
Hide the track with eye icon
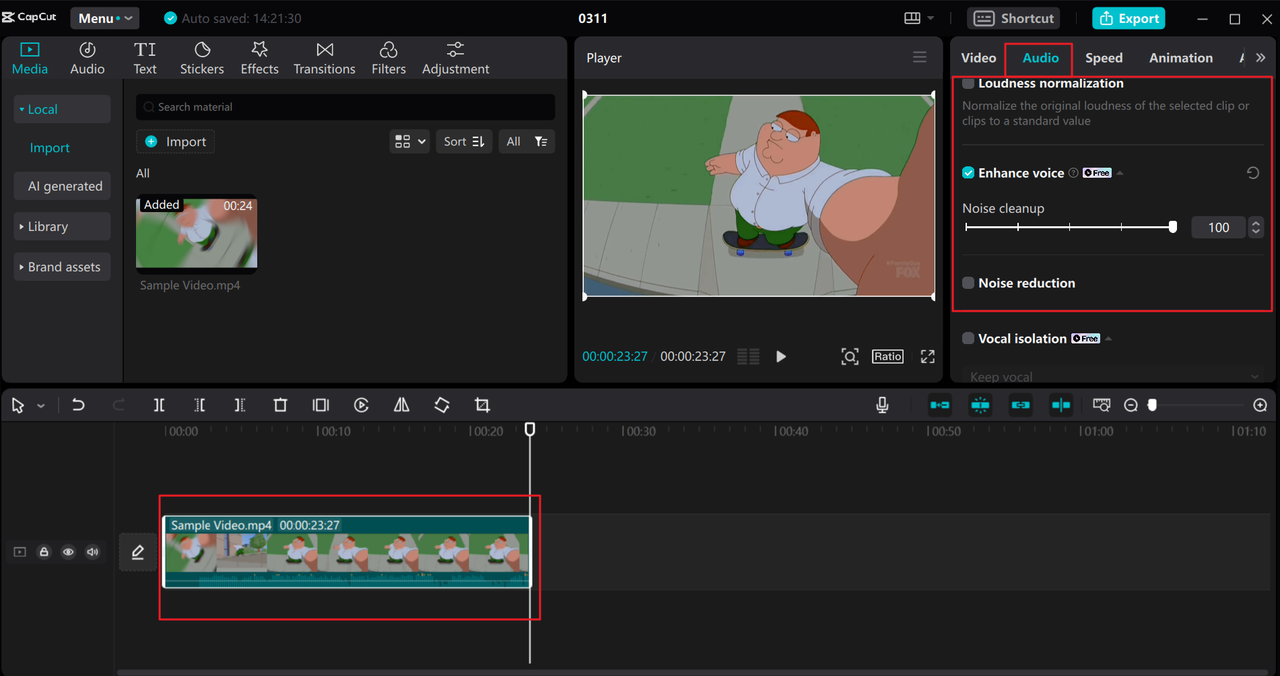pyautogui.click(x=68, y=552)
